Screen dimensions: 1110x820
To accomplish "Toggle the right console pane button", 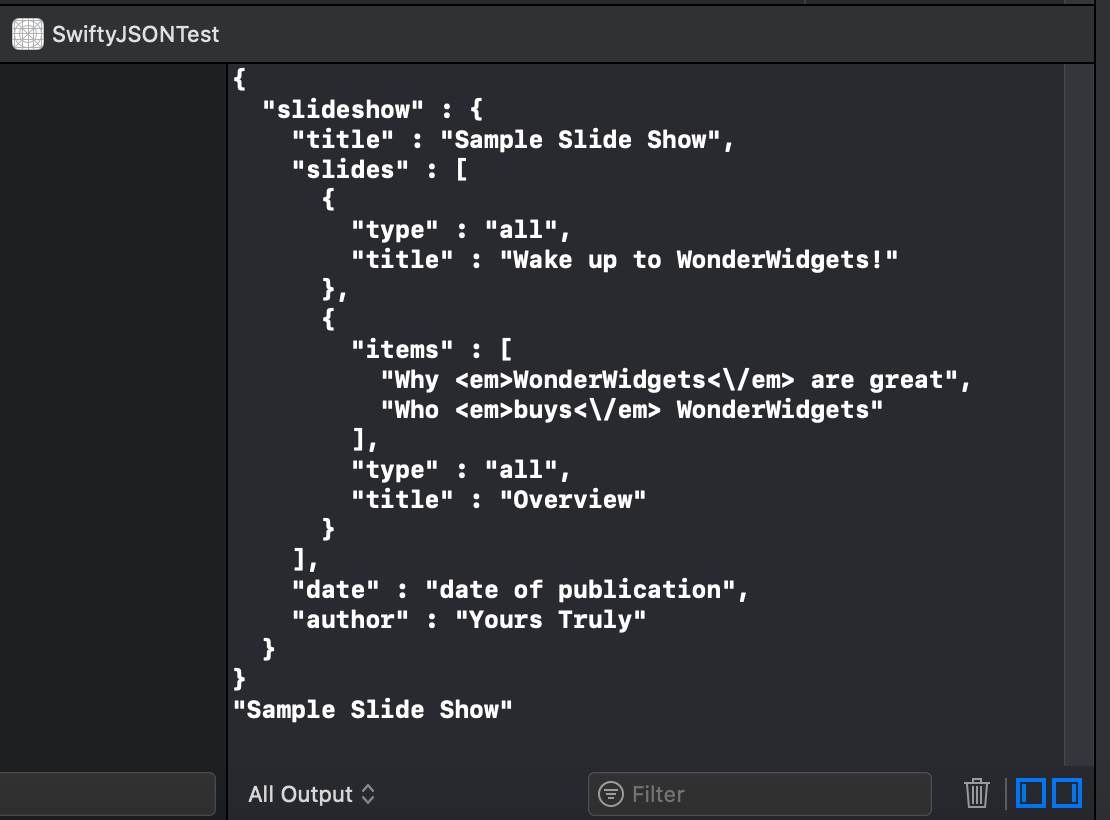I will 1067,793.
